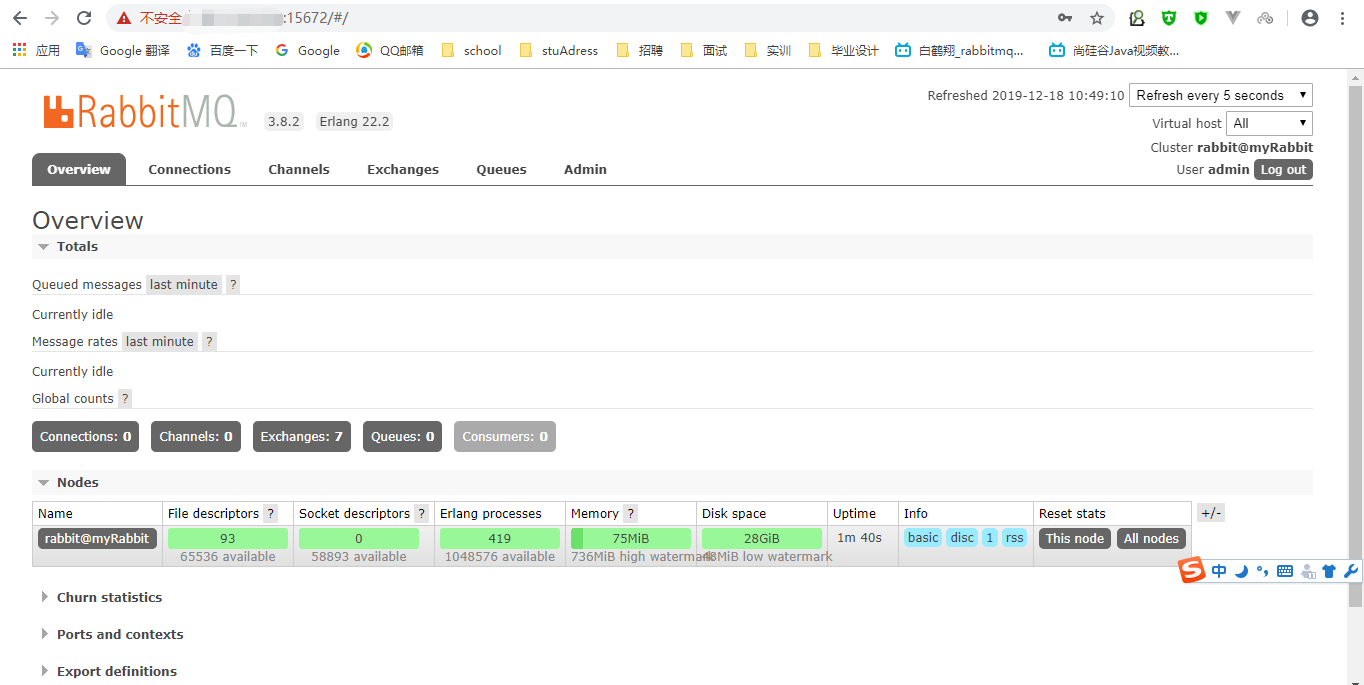1364x685 pixels.
Task: Open the saved password key icon
Action: [x=1065, y=18]
